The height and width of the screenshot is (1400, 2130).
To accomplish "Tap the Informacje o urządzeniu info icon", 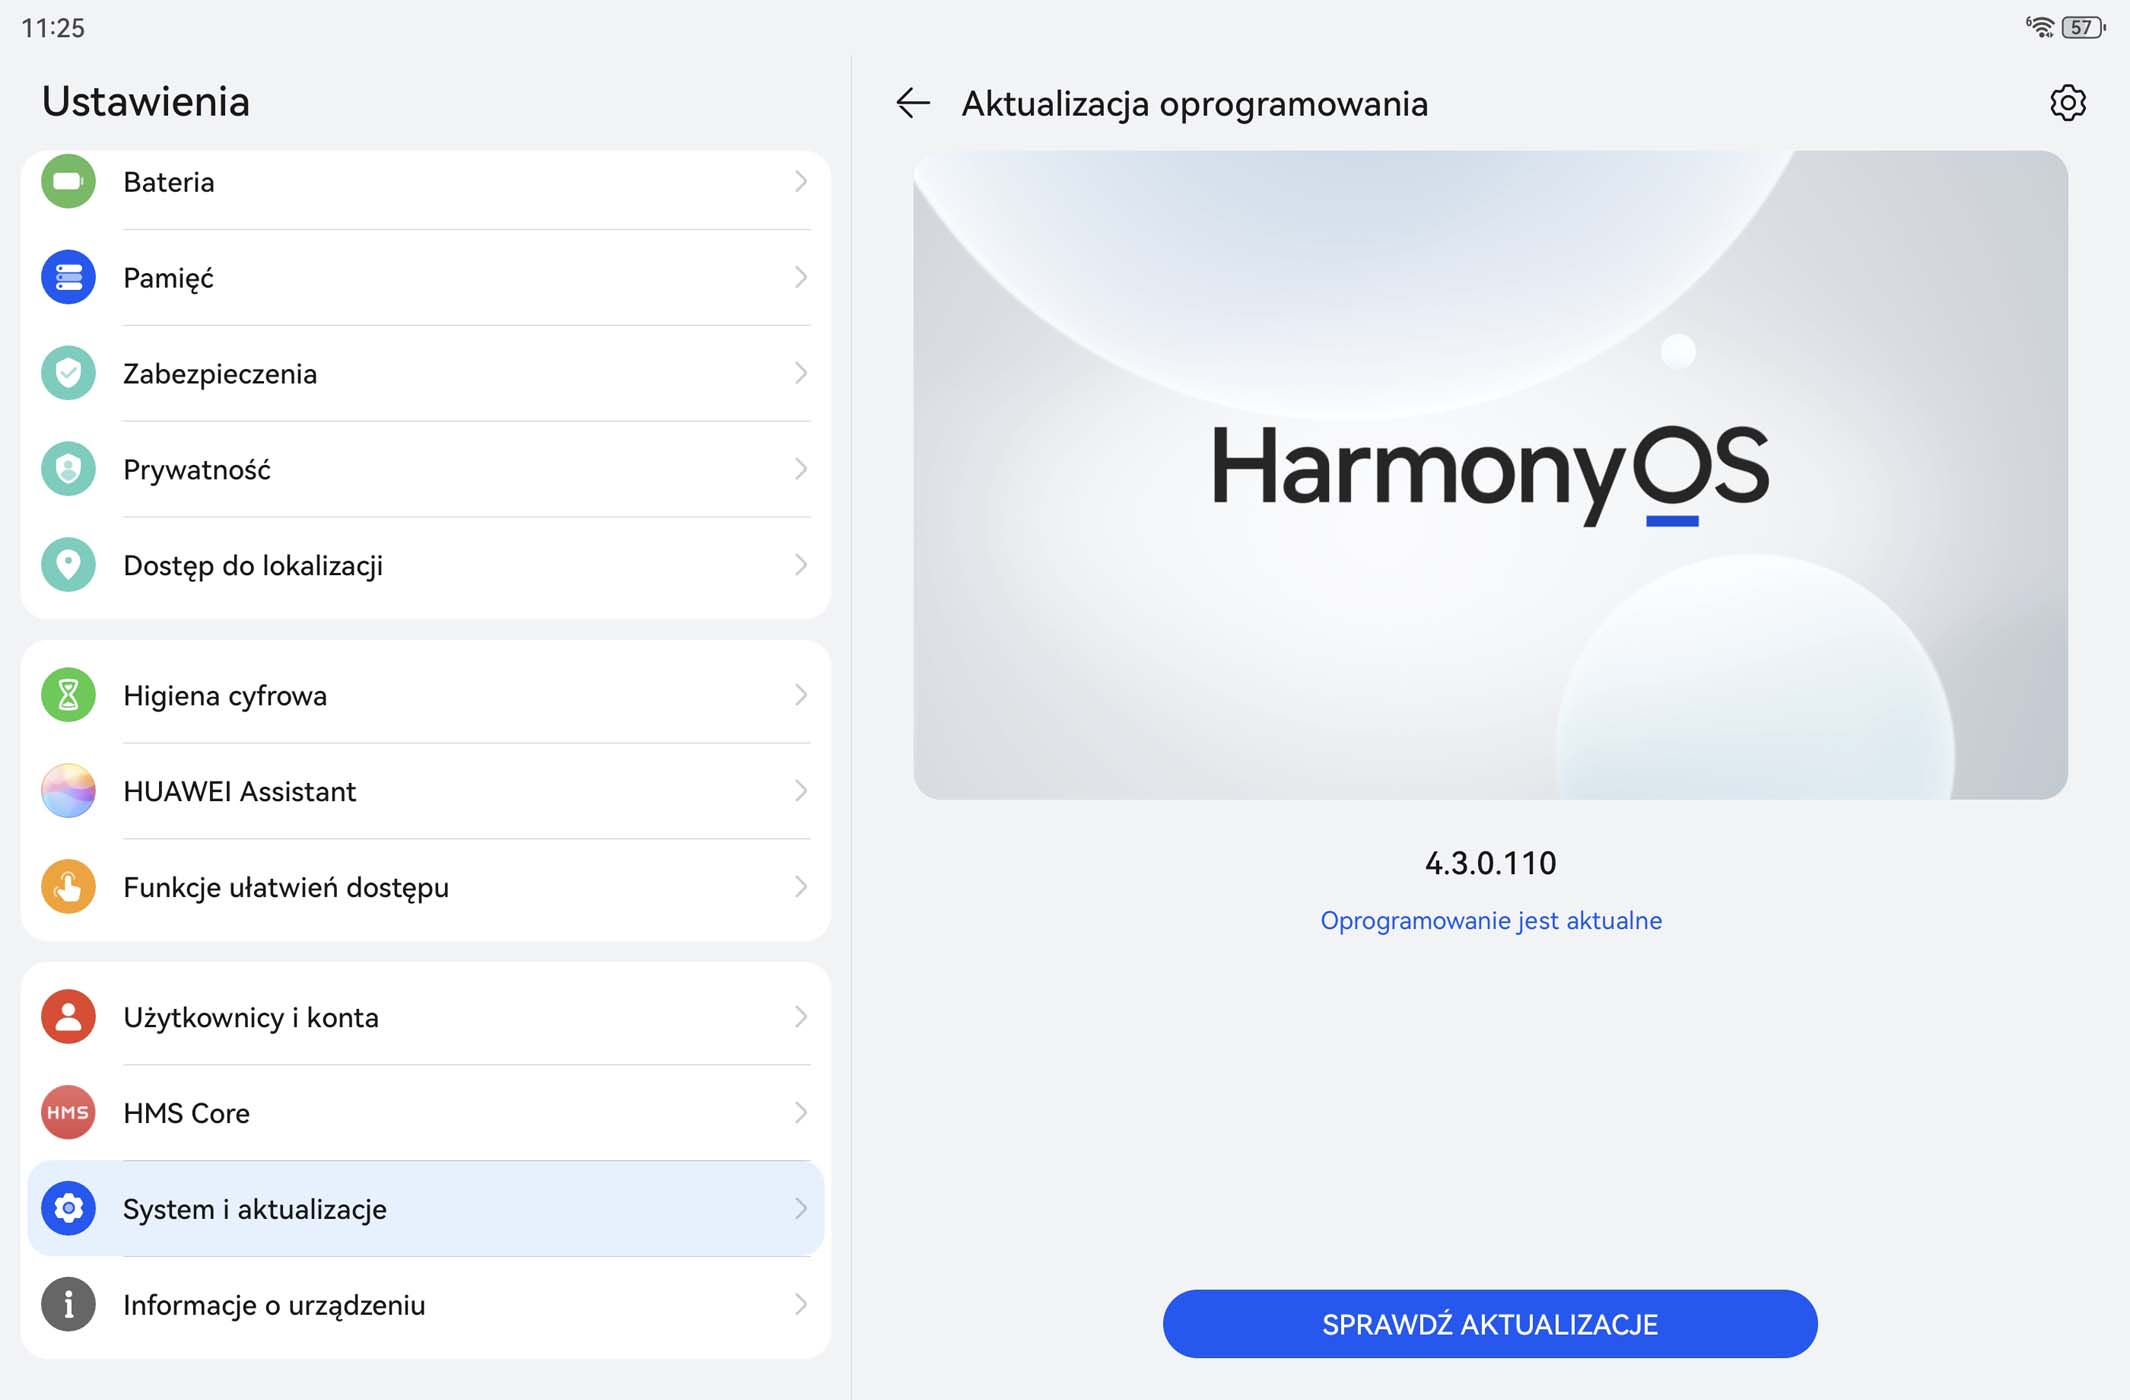I will pos(68,1305).
